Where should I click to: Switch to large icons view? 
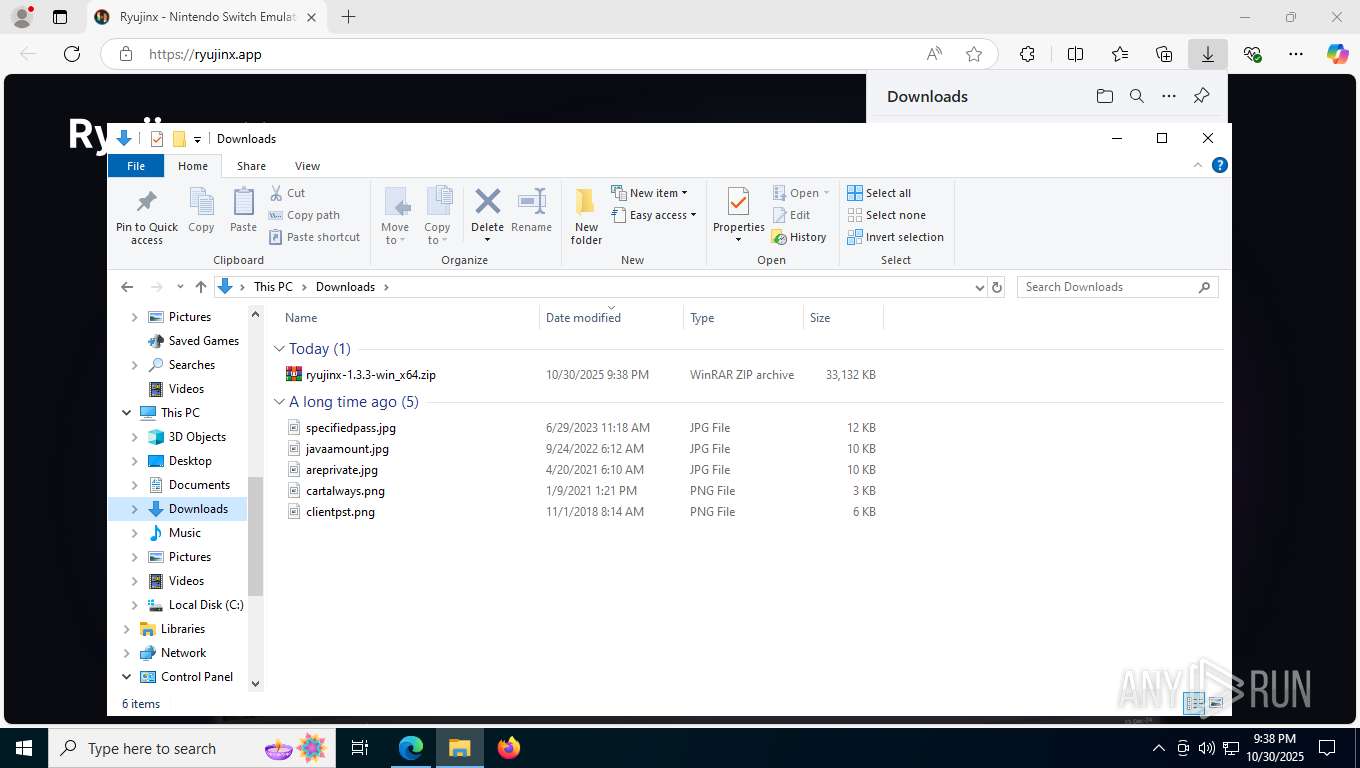click(x=1216, y=704)
